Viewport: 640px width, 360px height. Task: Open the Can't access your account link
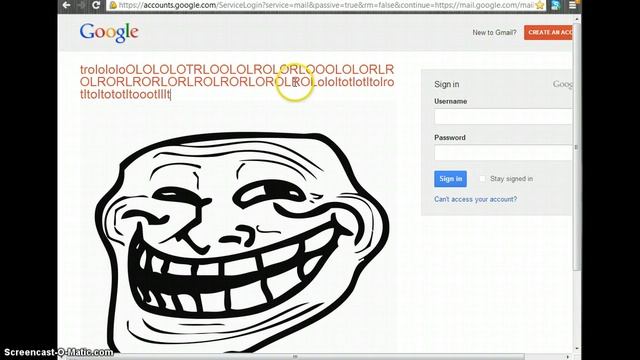click(x=476, y=199)
